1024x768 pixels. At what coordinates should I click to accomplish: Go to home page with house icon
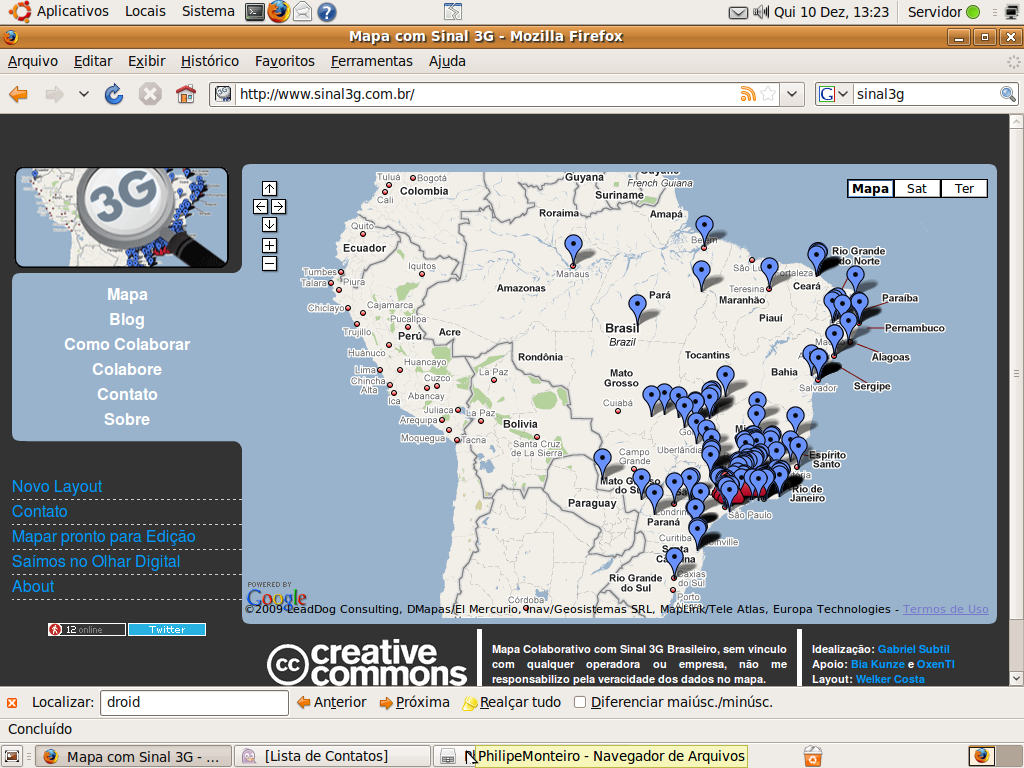(186, 95)
